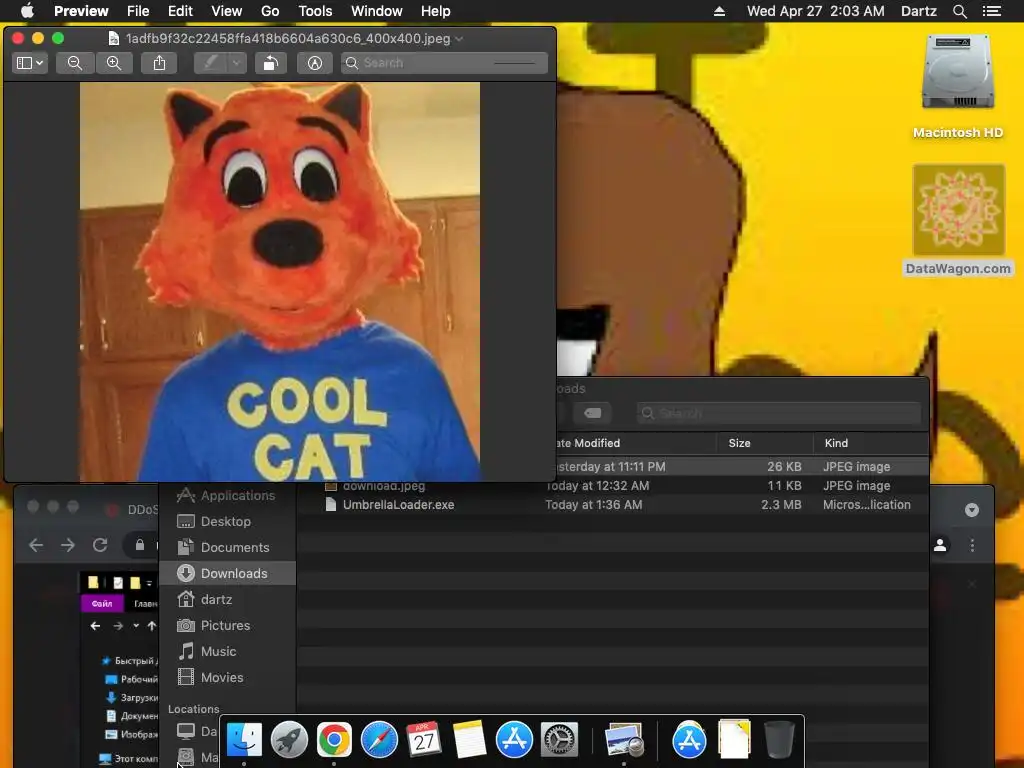Open Desktop in the Finder sidebar
Screen dimensions: 1024x768
pos(227,521)
